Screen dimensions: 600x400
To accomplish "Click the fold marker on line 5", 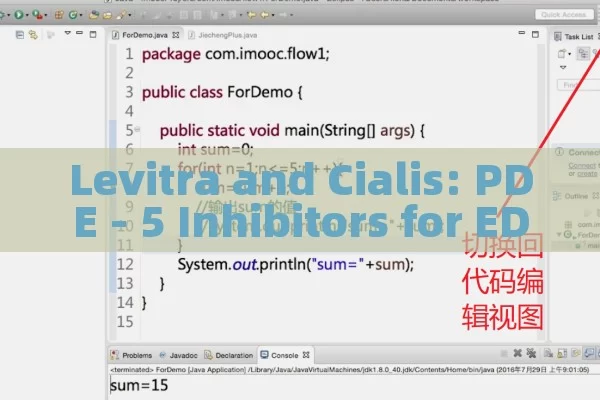I will tap(137, 129).
